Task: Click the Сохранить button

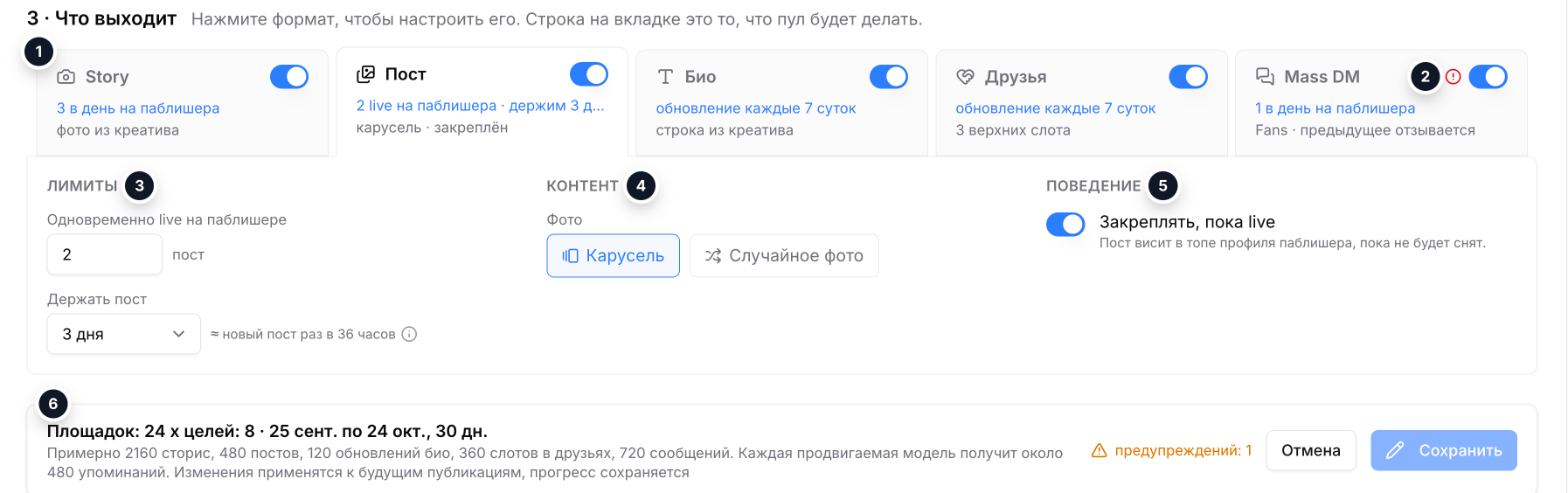Action: point(1444,450)
